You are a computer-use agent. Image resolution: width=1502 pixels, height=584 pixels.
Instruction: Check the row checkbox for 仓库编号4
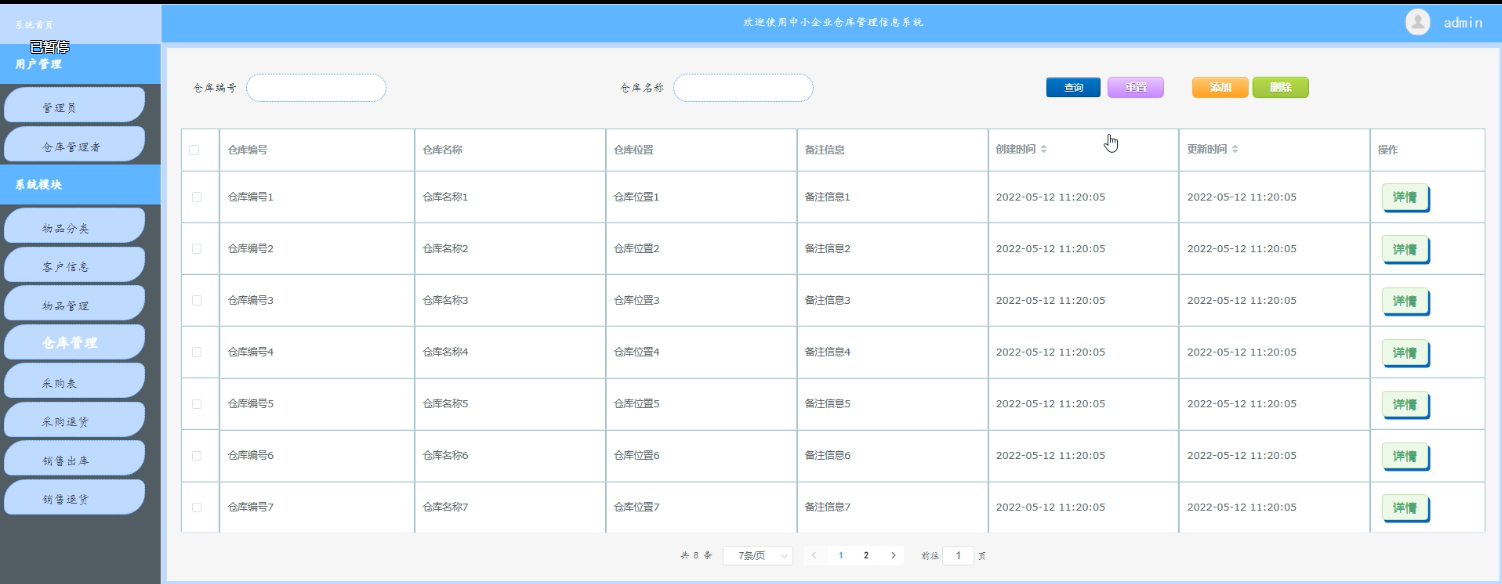point(196,352)
